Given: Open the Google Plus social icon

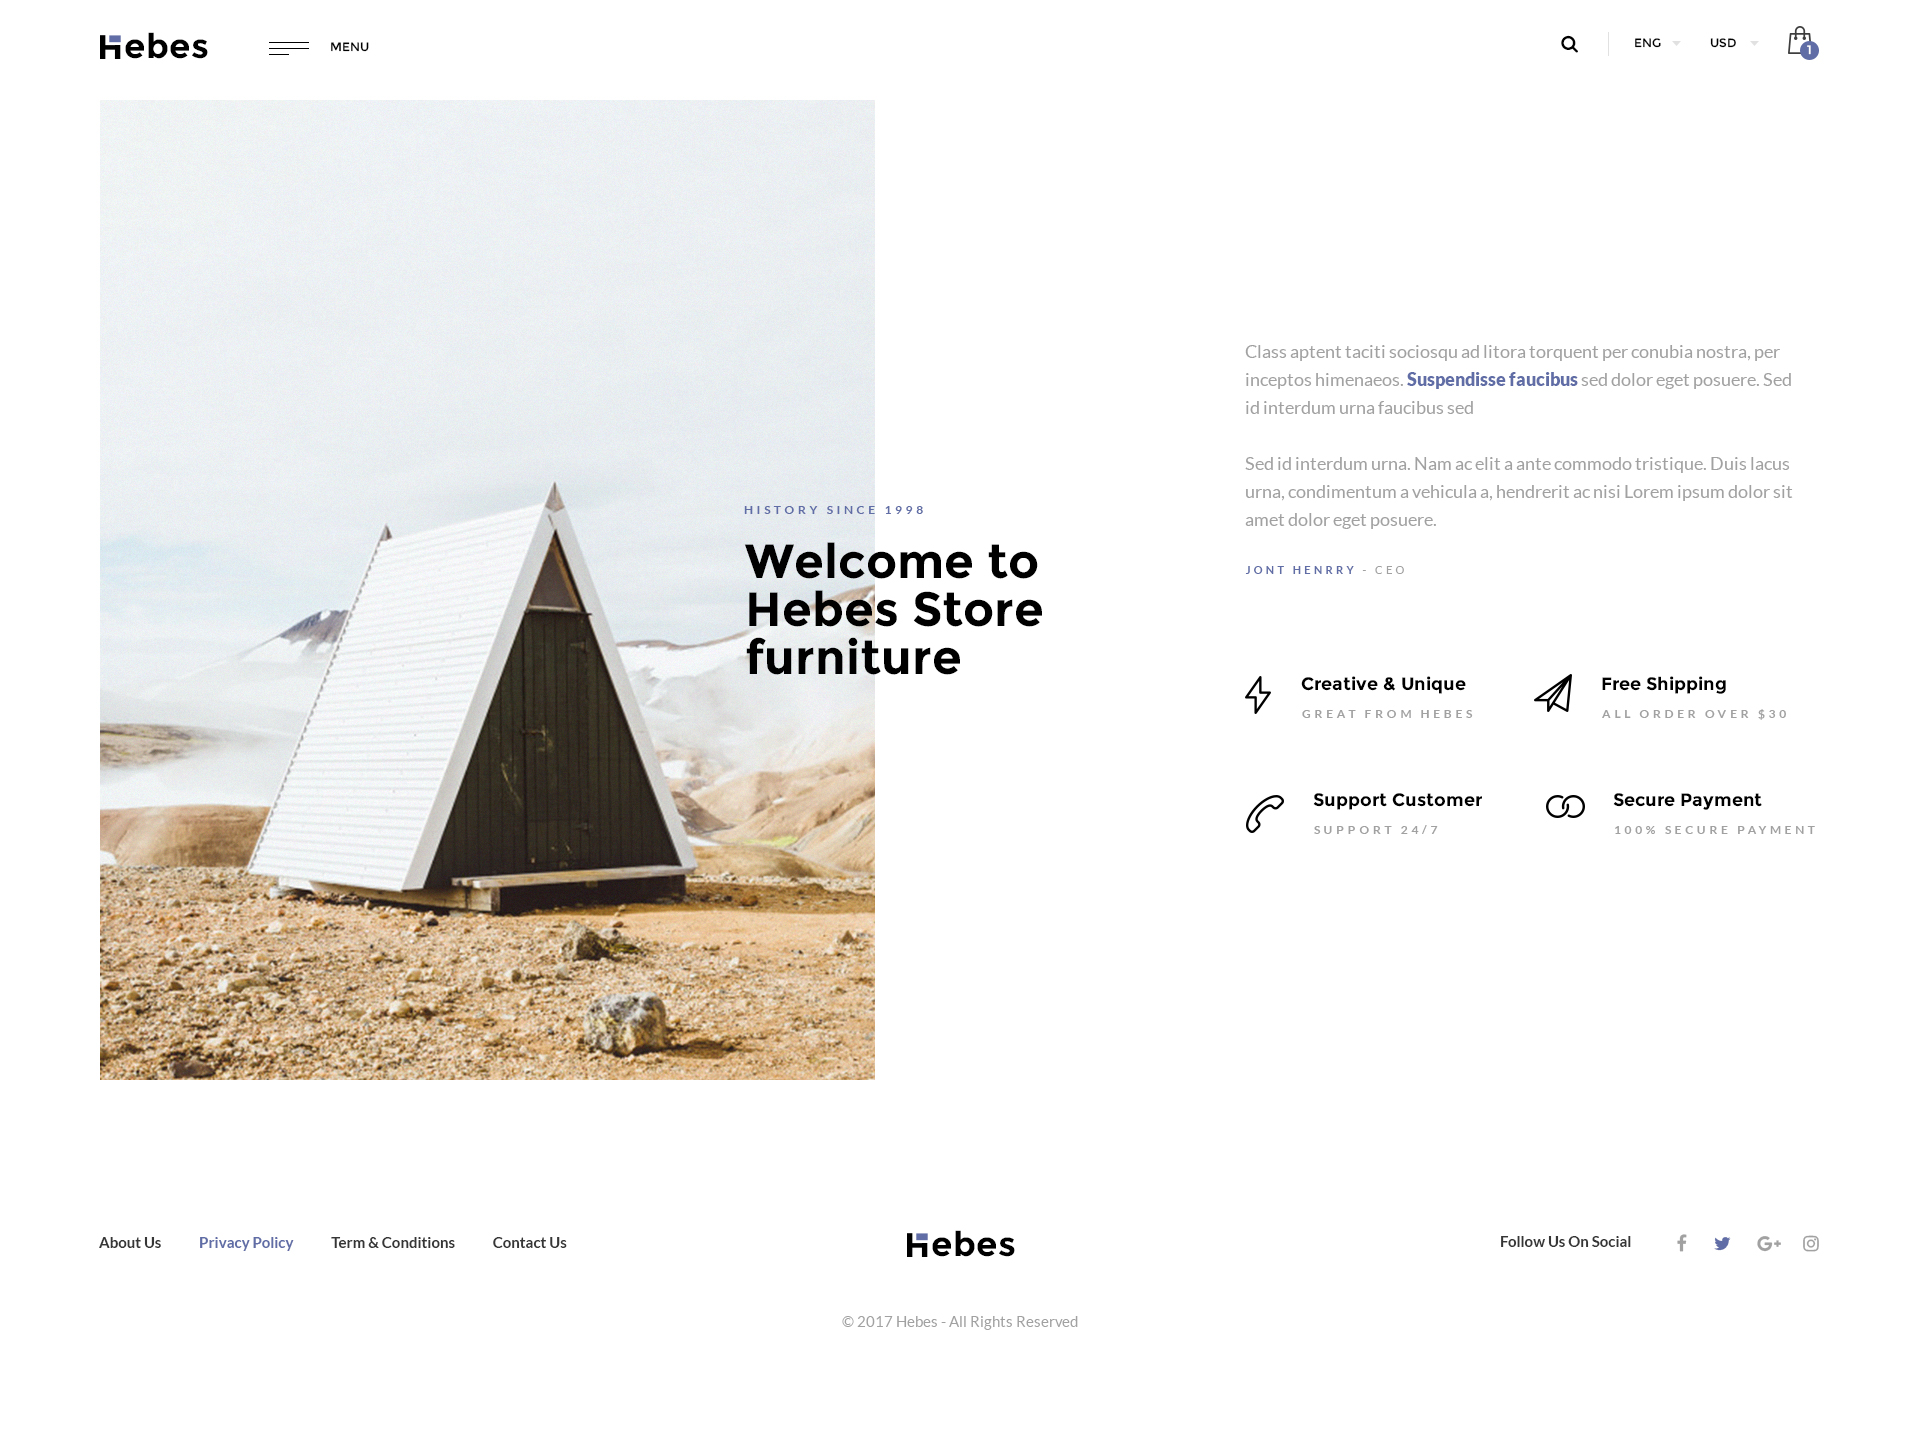Looking at the screenshot, I should tap(1769, 1244).
